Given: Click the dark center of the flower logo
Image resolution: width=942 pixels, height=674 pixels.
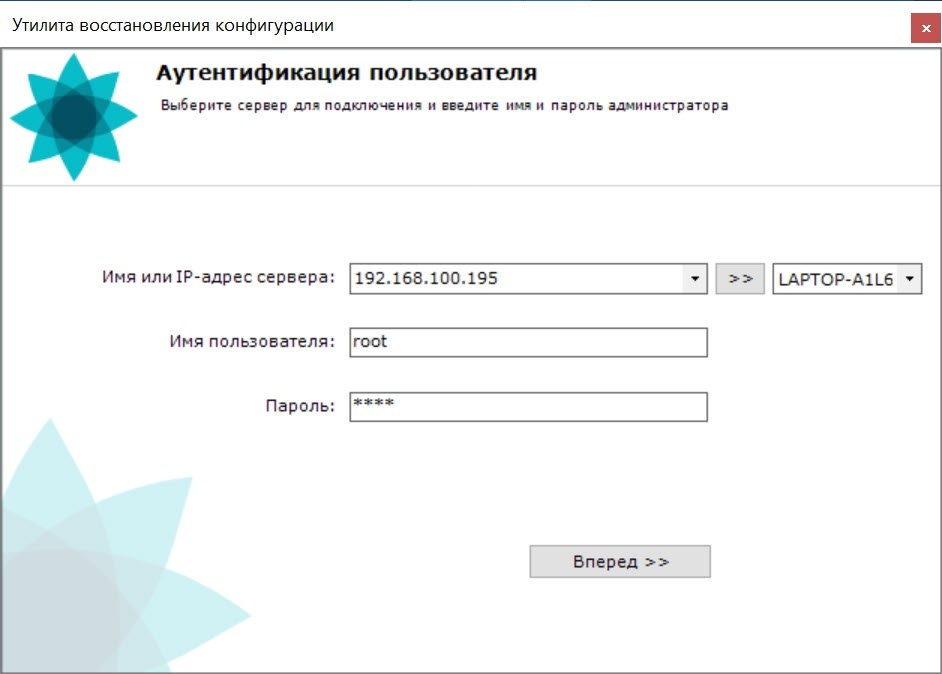Looking at the screenshot, I should [x=73, y=118].
